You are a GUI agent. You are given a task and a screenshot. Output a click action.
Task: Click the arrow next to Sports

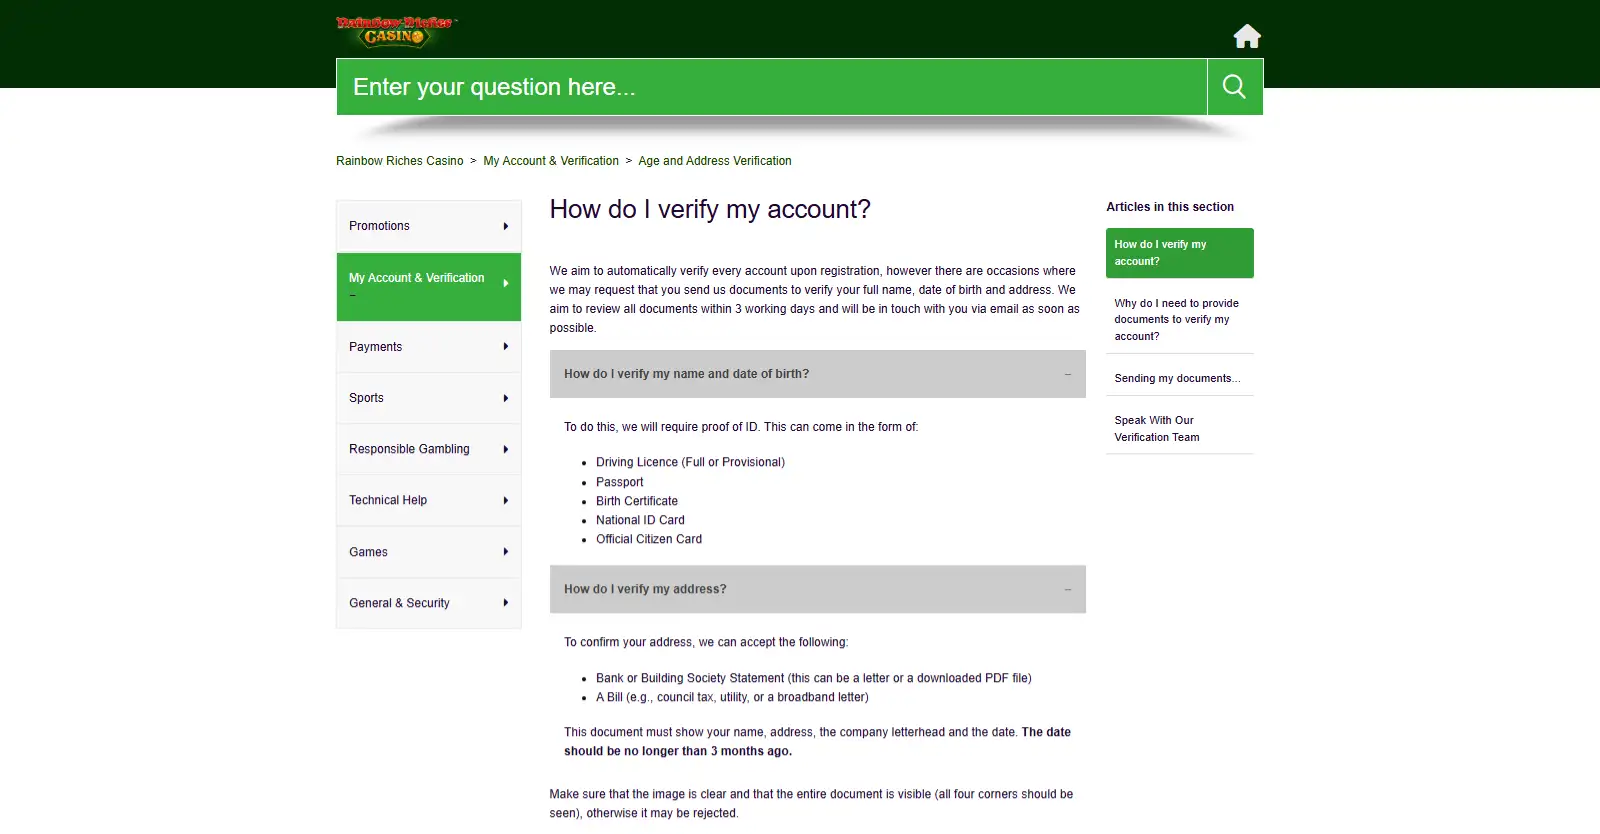(506, 398)
